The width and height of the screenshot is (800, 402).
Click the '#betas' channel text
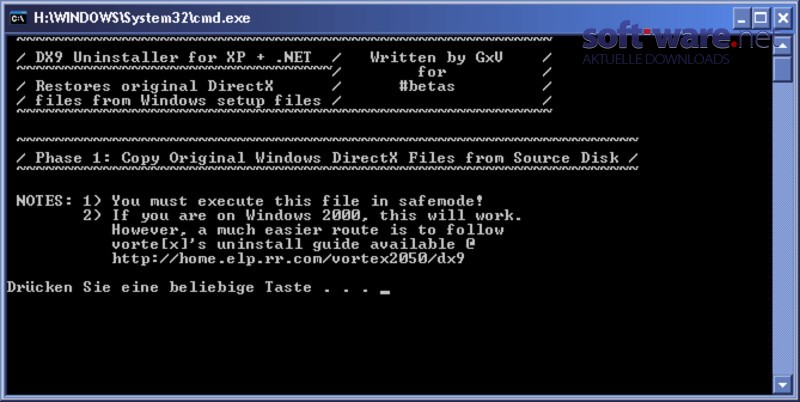tap(427, 86)
